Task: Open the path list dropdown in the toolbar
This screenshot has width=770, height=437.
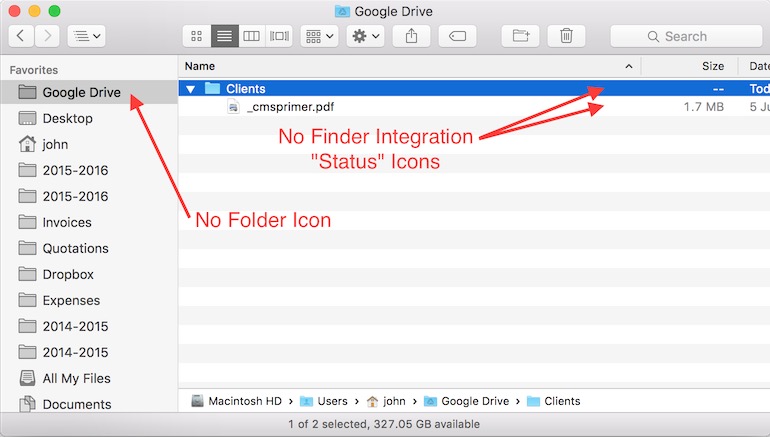Action: [x=86, y=36]
